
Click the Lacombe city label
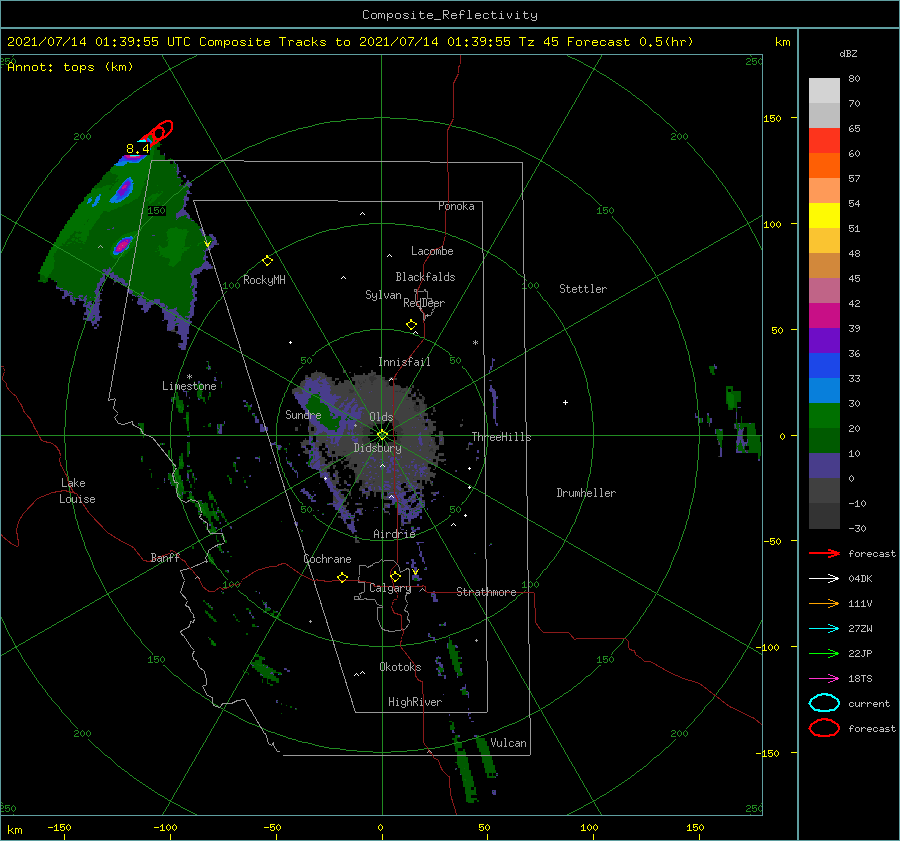click(x=432, y=251)
